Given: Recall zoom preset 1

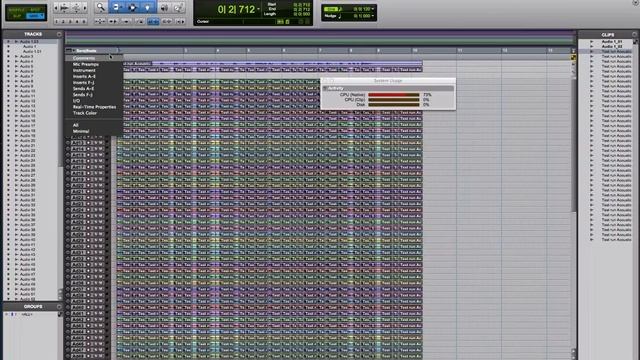Looking at the screenshot, I should tap(56, 22).
